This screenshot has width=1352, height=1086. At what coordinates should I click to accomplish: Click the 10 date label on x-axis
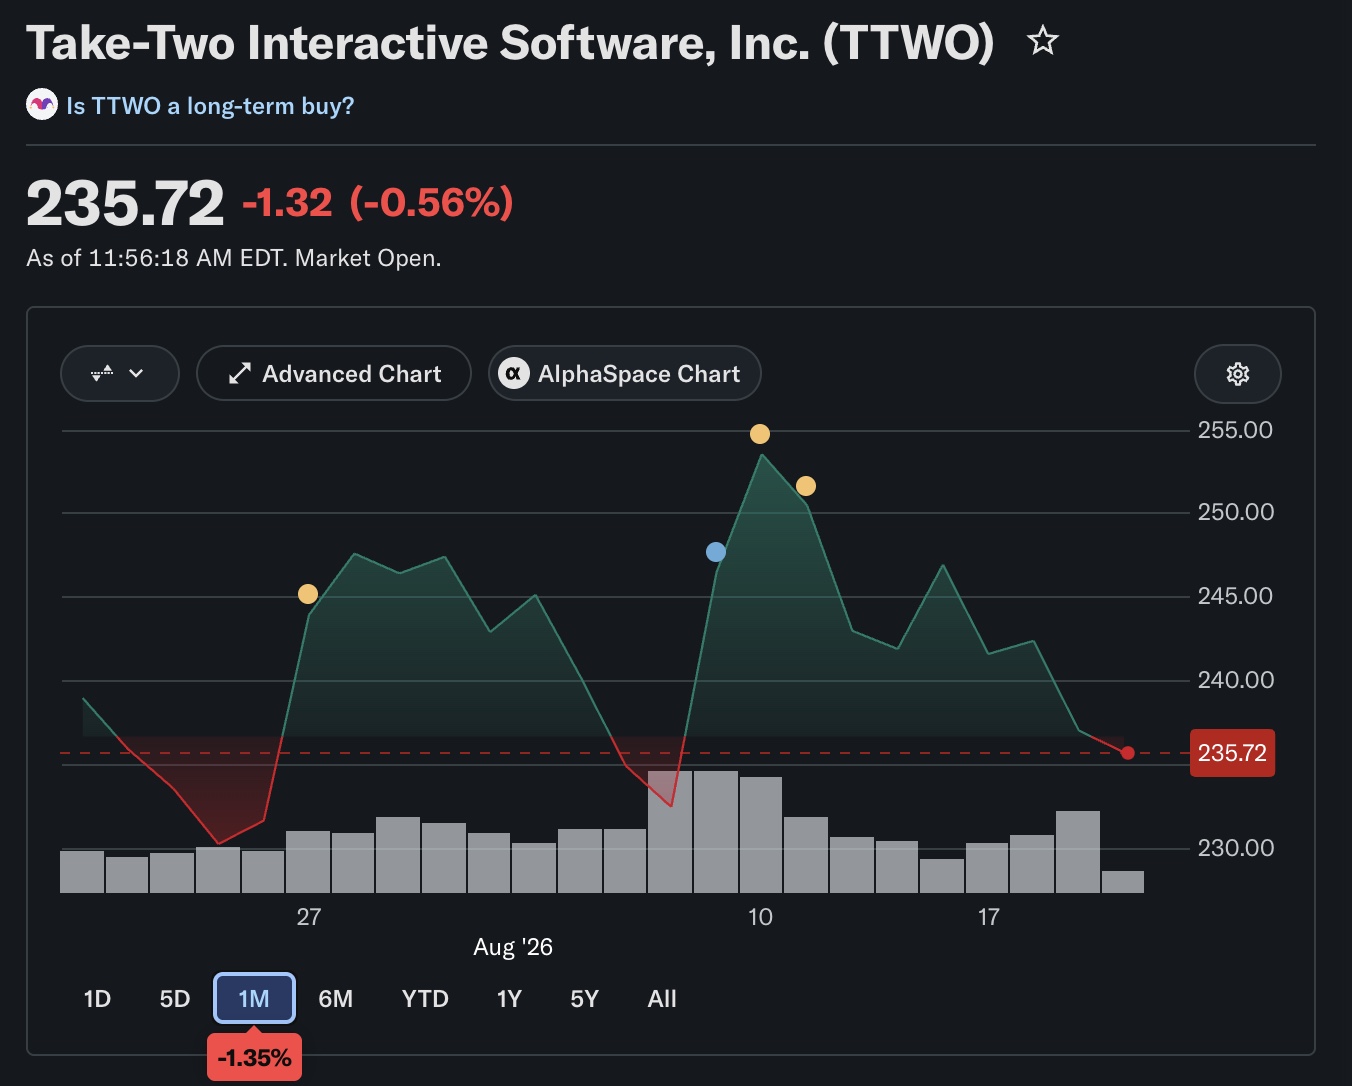tap(760, 917)
